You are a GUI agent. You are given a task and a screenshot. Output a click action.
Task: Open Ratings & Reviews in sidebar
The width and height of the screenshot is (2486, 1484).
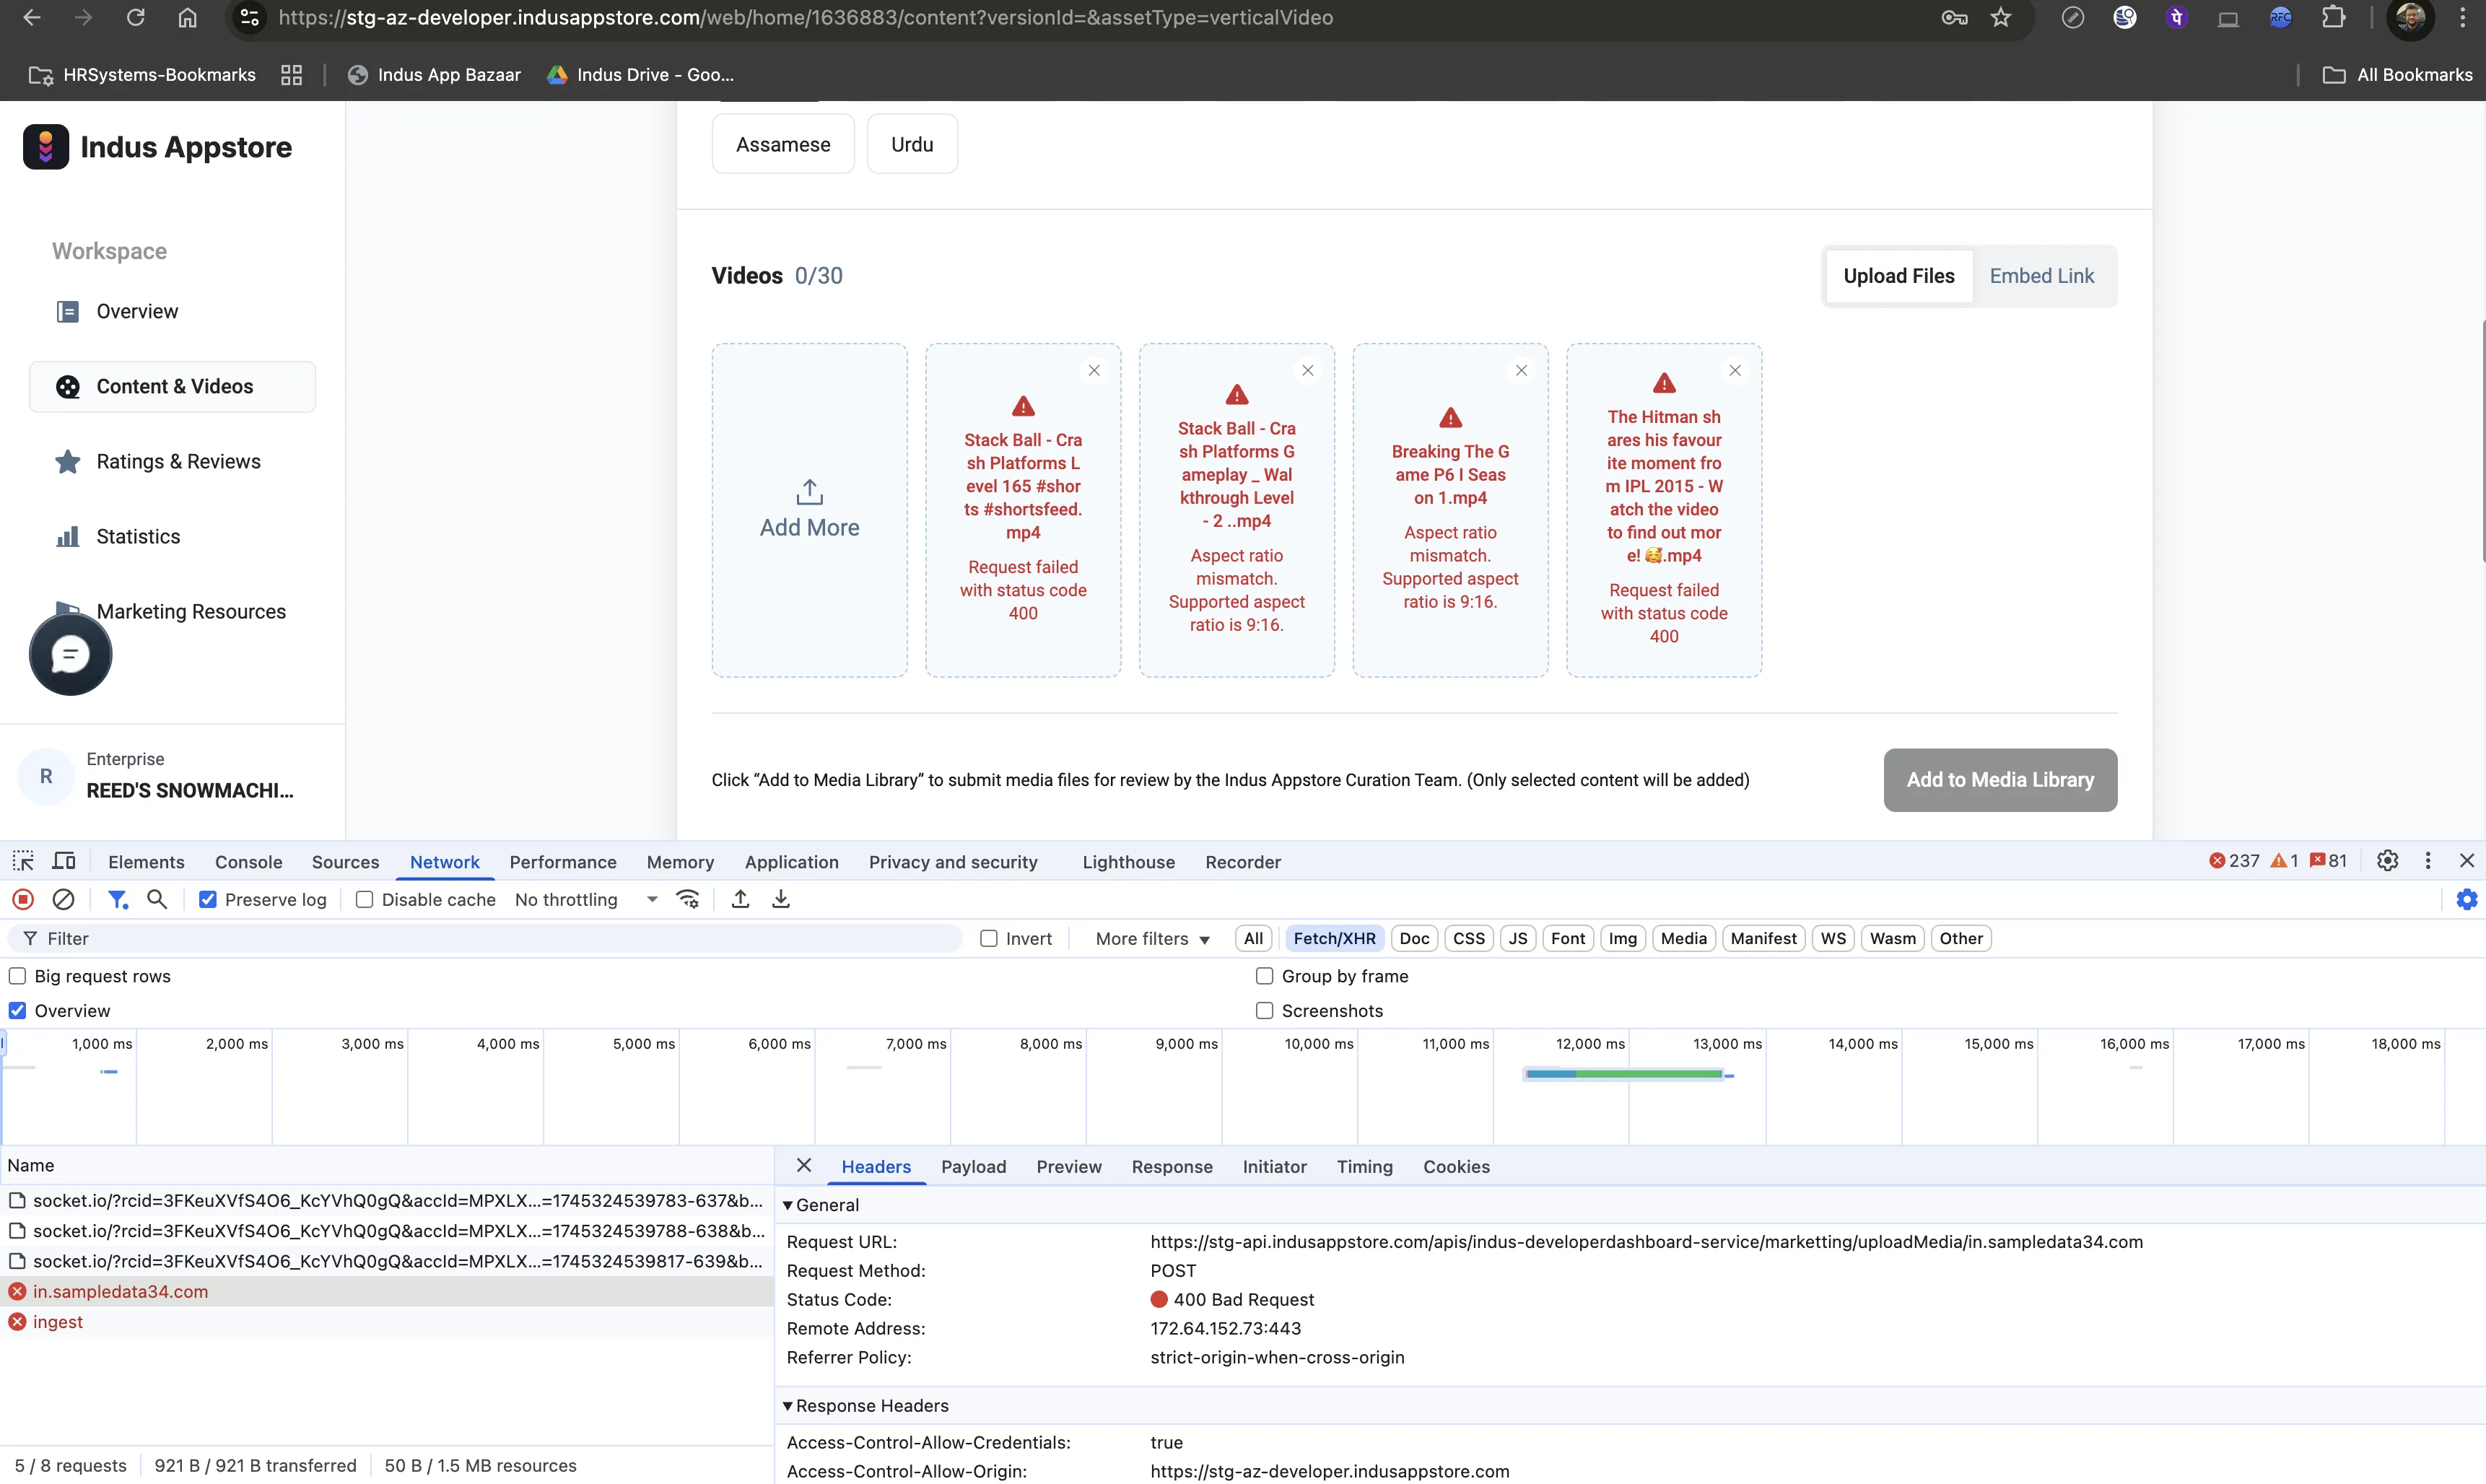[x=172, y=461]
